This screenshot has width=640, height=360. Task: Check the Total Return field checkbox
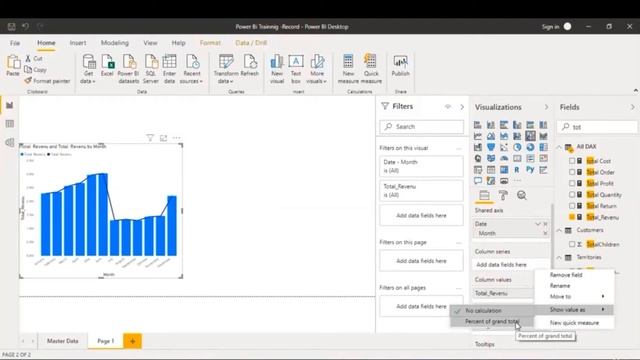tap(572, 206)
